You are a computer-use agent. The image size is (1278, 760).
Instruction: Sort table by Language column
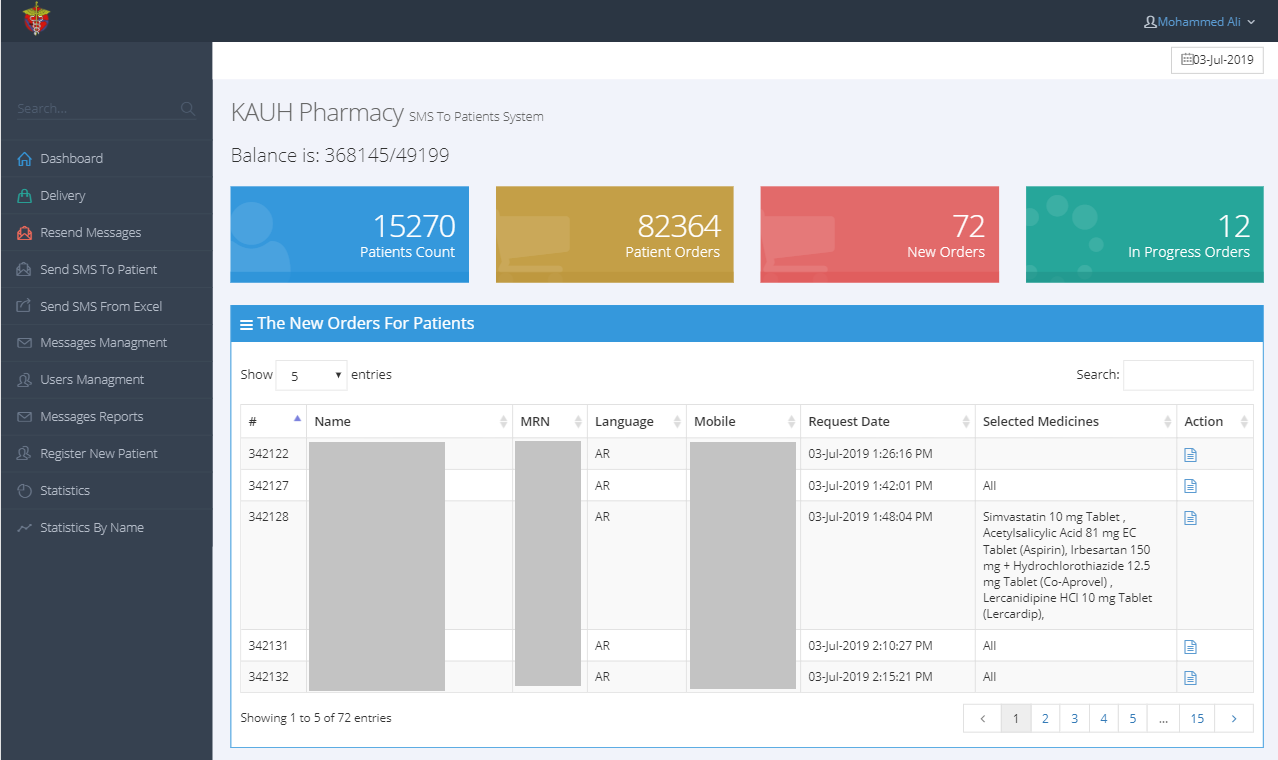point(636,421)
